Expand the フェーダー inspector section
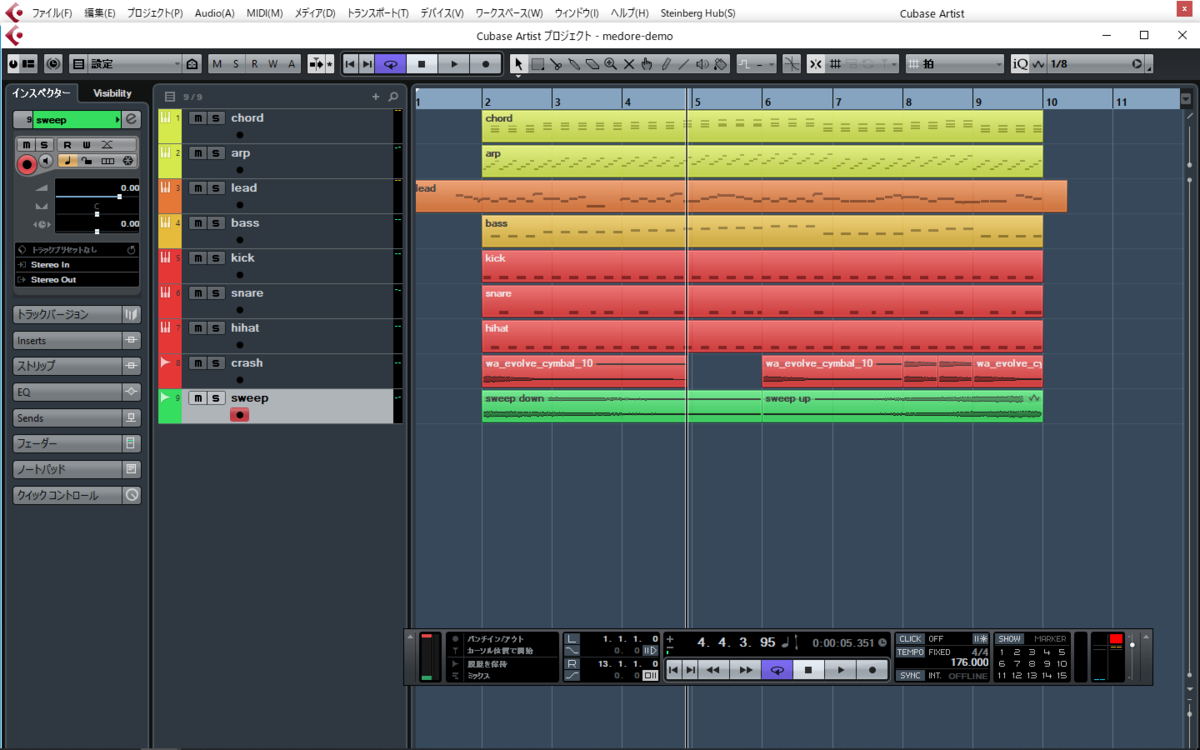Image resolution: width=1200 pixels, height=750 pixels. (67, 443)
